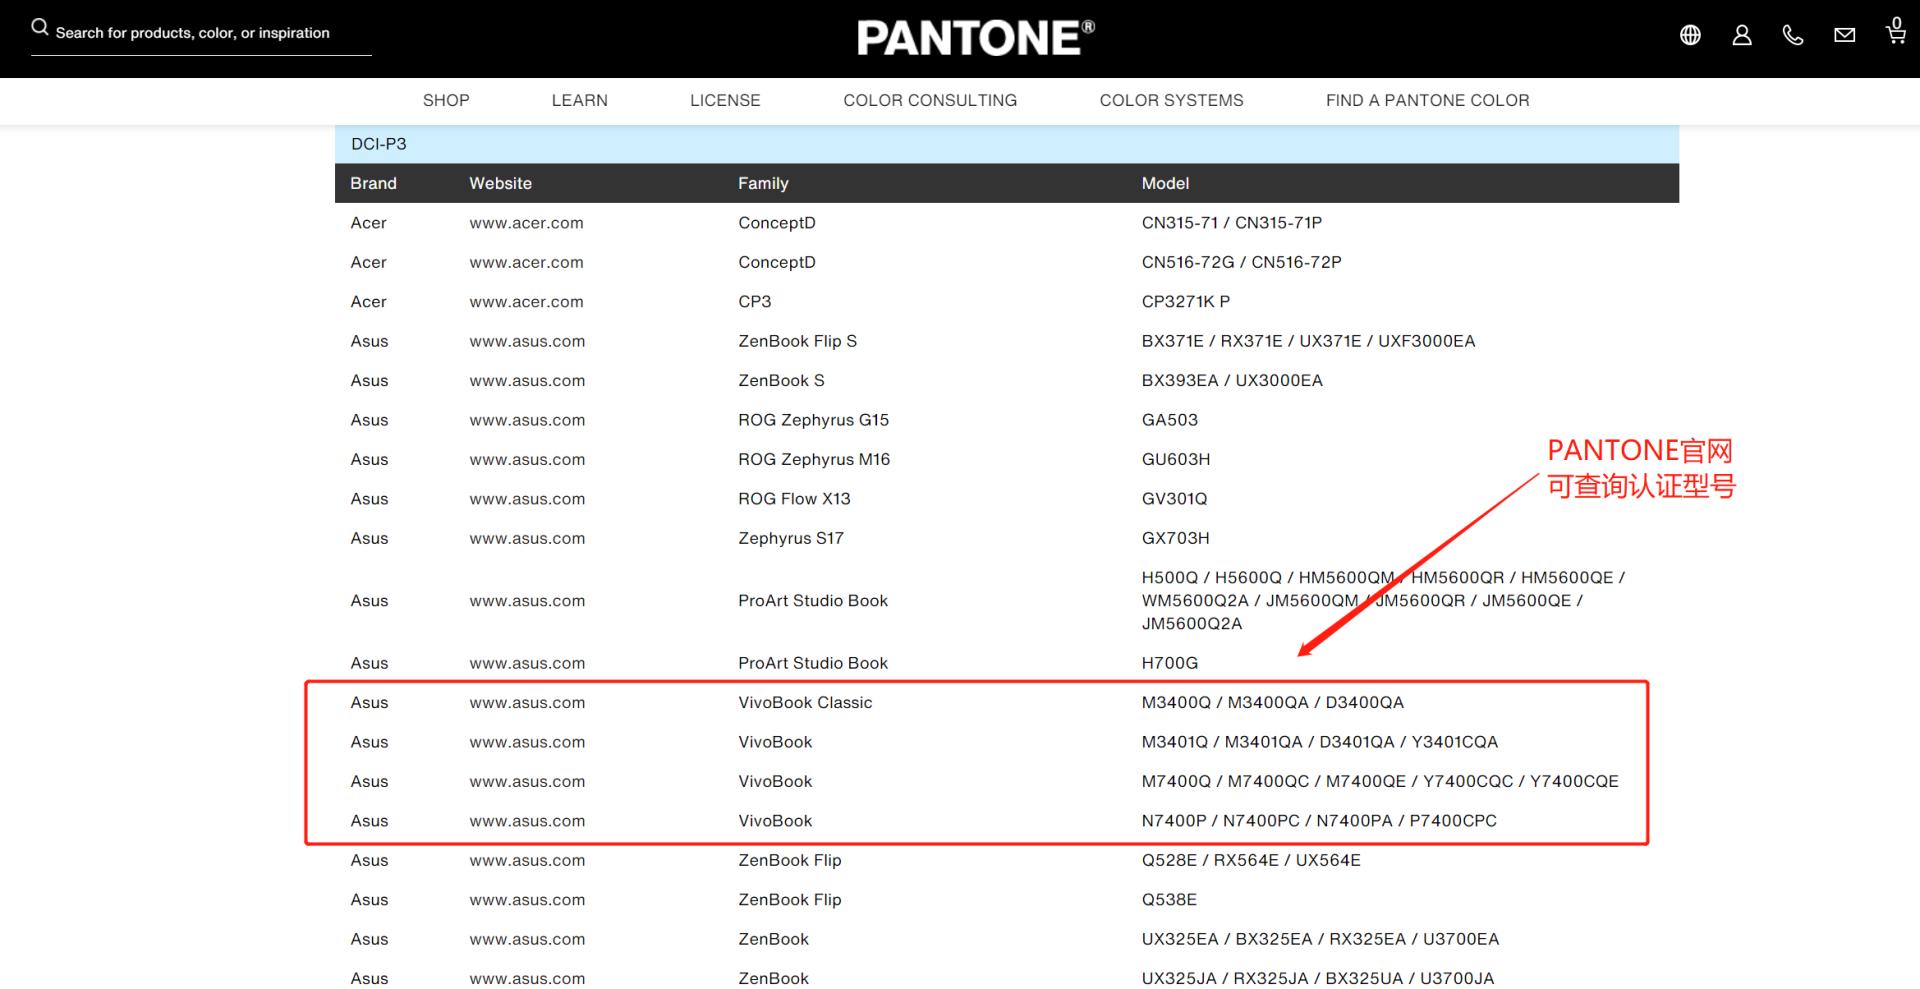
Task: Open the shopping cart icon
Action: pos(1896,31)
